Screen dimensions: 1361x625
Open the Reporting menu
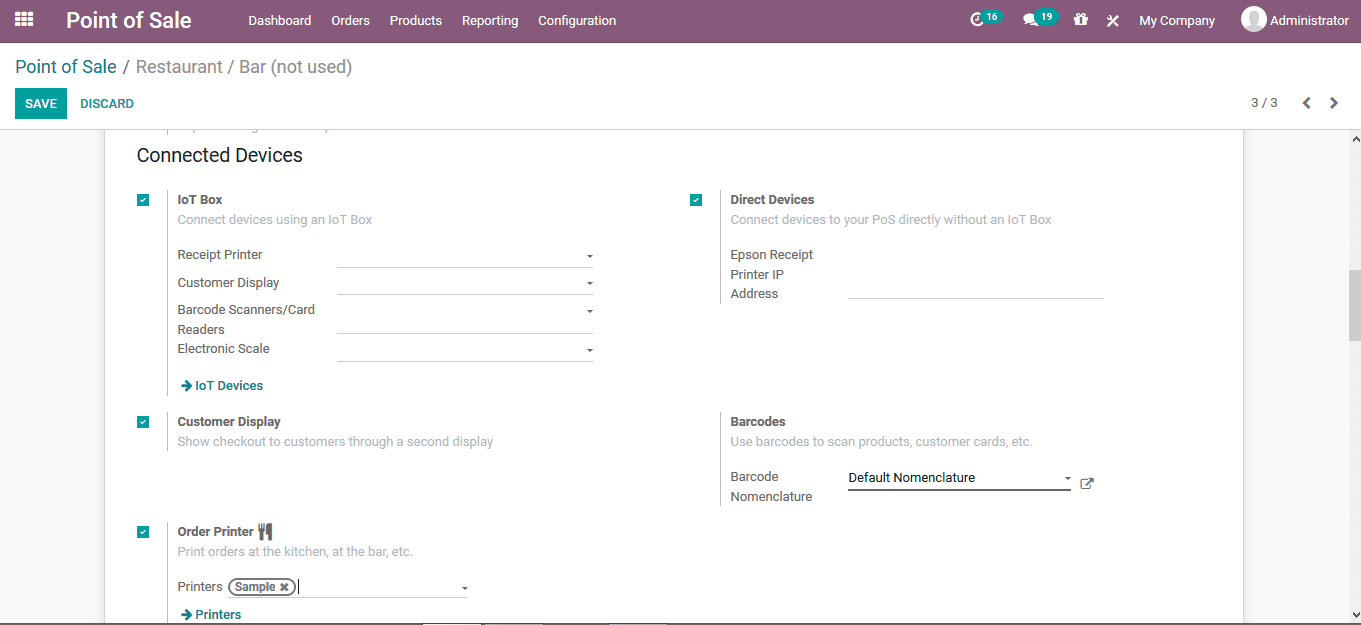click(x=490, y=20)
